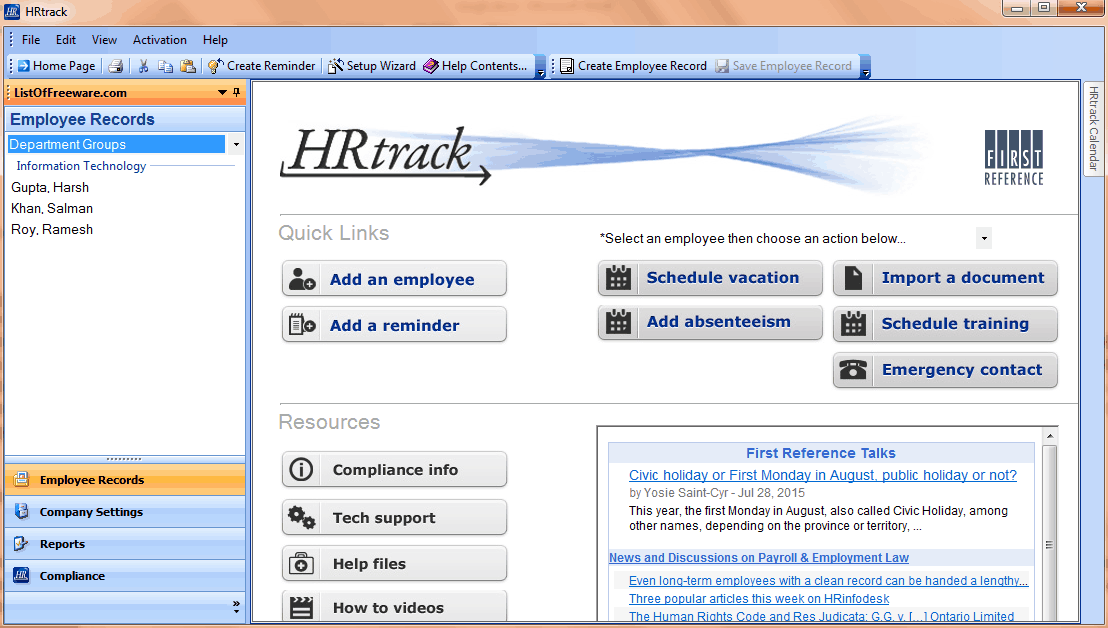Select employee Roy, Ramesh

pos(52,230)
